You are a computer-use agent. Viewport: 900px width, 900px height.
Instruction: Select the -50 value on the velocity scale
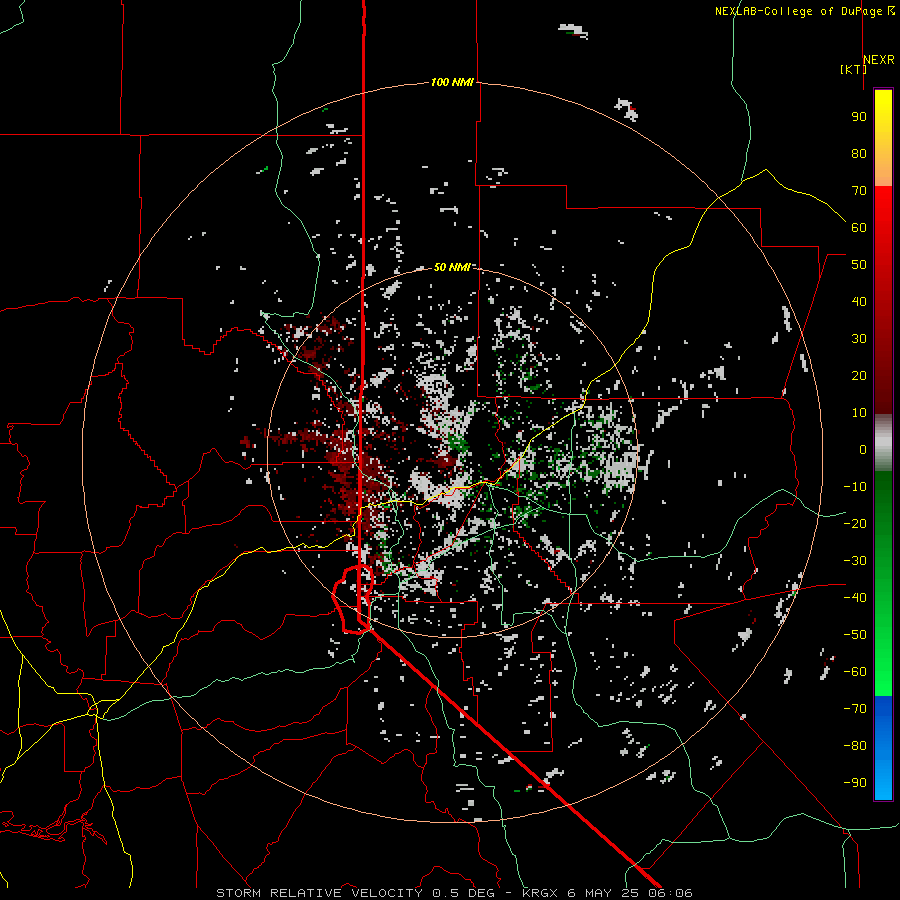tap(855, 635)
